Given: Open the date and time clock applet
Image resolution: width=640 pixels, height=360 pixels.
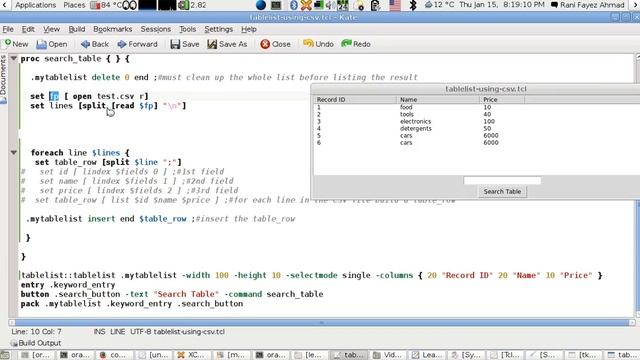Looking at the screenshot, I should (x=502, y=5).
